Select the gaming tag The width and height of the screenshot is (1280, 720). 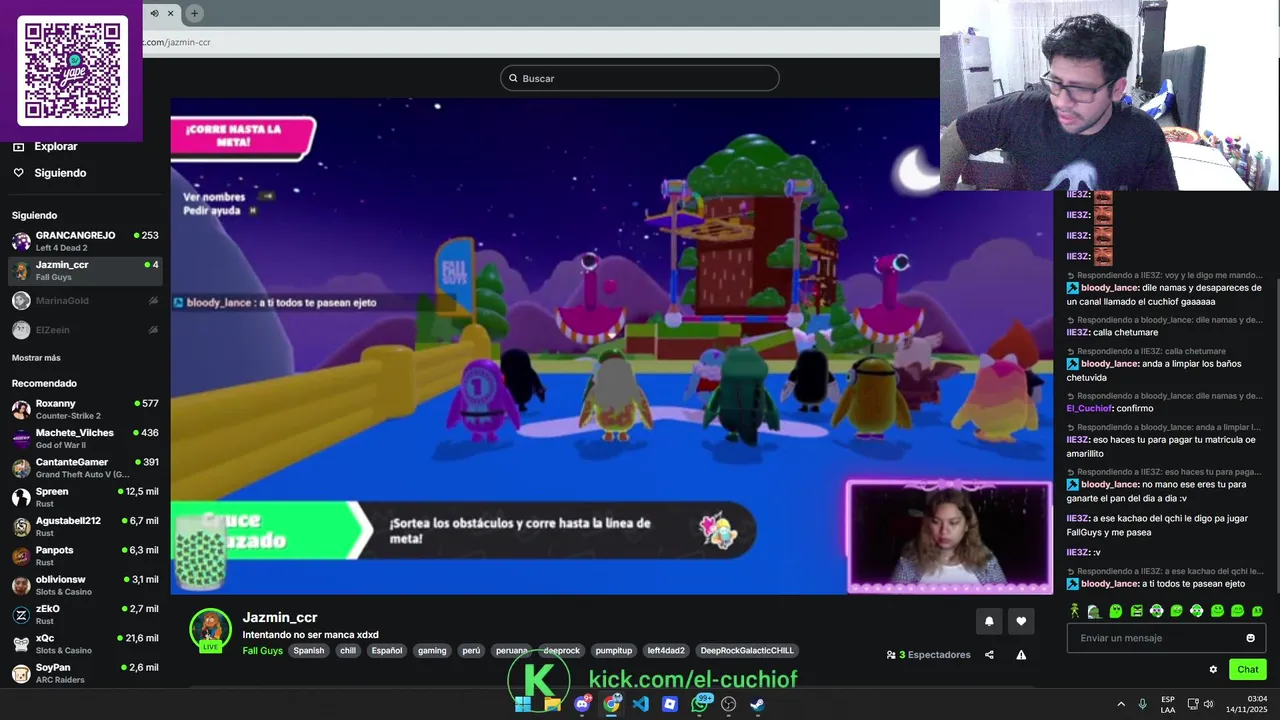pos(432,650)
